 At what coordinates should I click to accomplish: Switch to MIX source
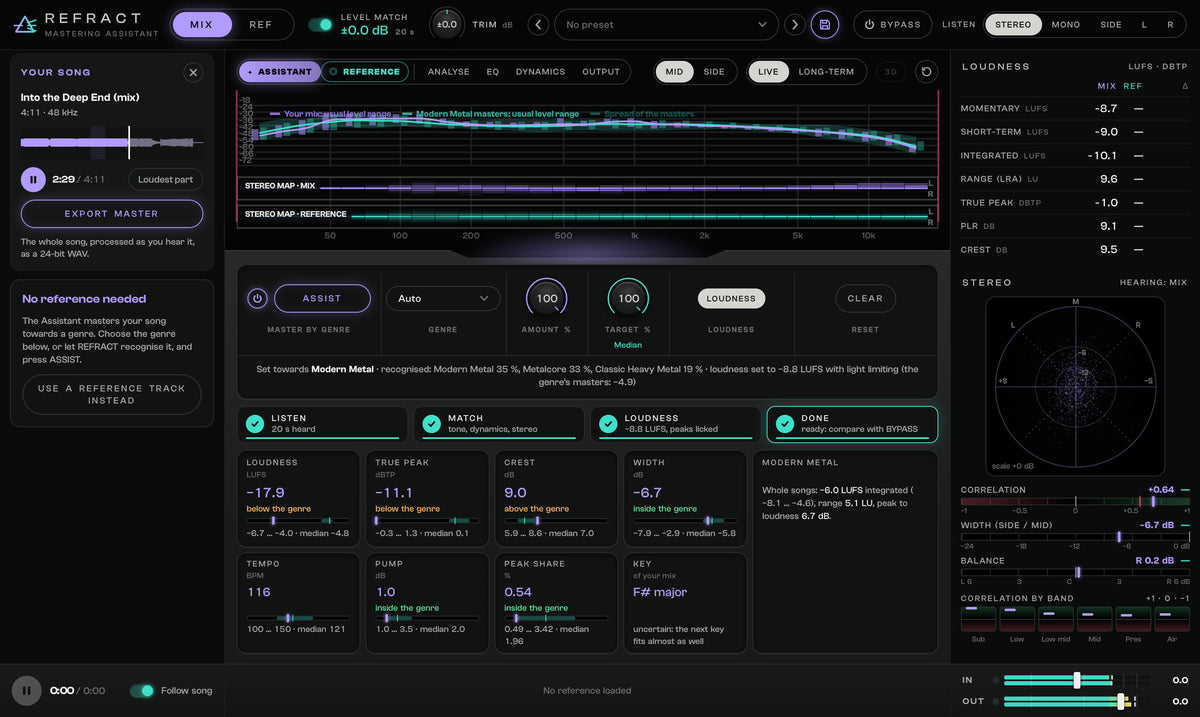[x=202, y=24]
